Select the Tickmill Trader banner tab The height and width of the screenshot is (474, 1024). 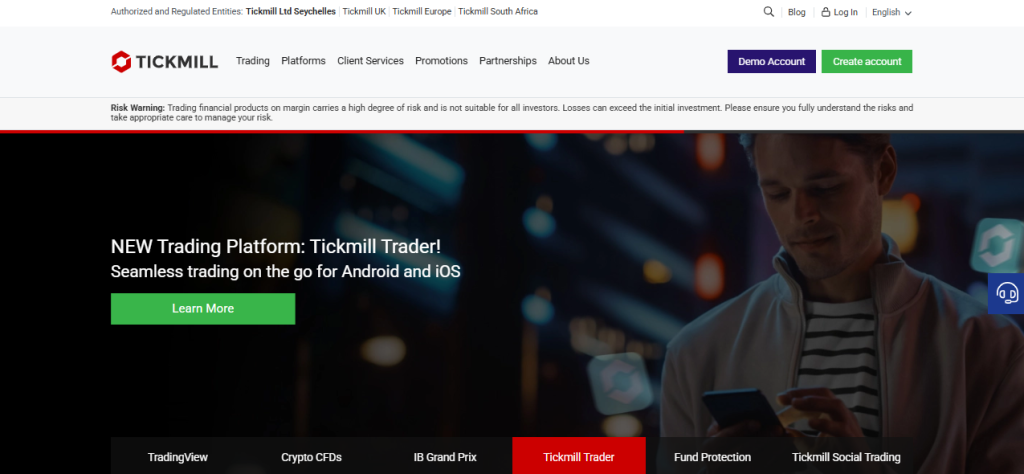[x=579, y=456]
